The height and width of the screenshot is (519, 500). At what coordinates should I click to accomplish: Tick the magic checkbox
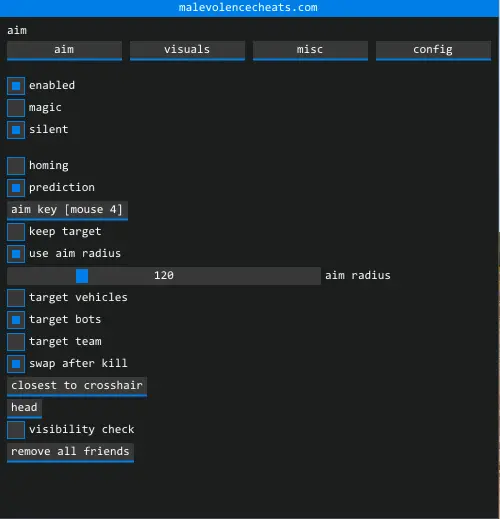point(16,108)
